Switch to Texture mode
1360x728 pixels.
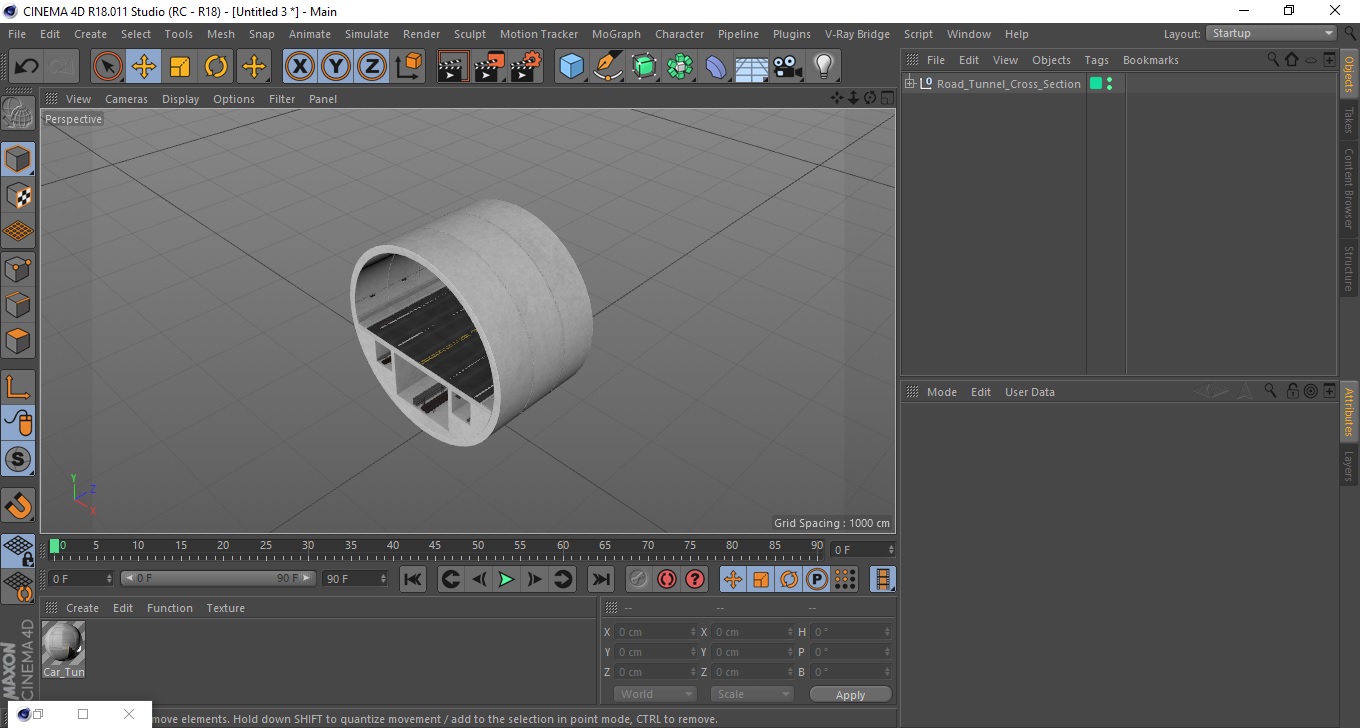pyautogui.click(x=18, y=196)
